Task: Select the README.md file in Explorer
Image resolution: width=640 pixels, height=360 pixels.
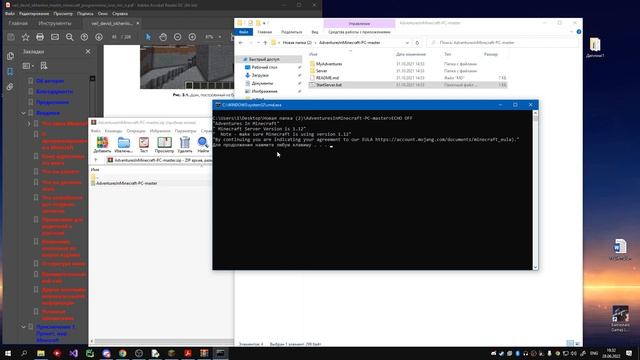Action: (x=327, y=78)
